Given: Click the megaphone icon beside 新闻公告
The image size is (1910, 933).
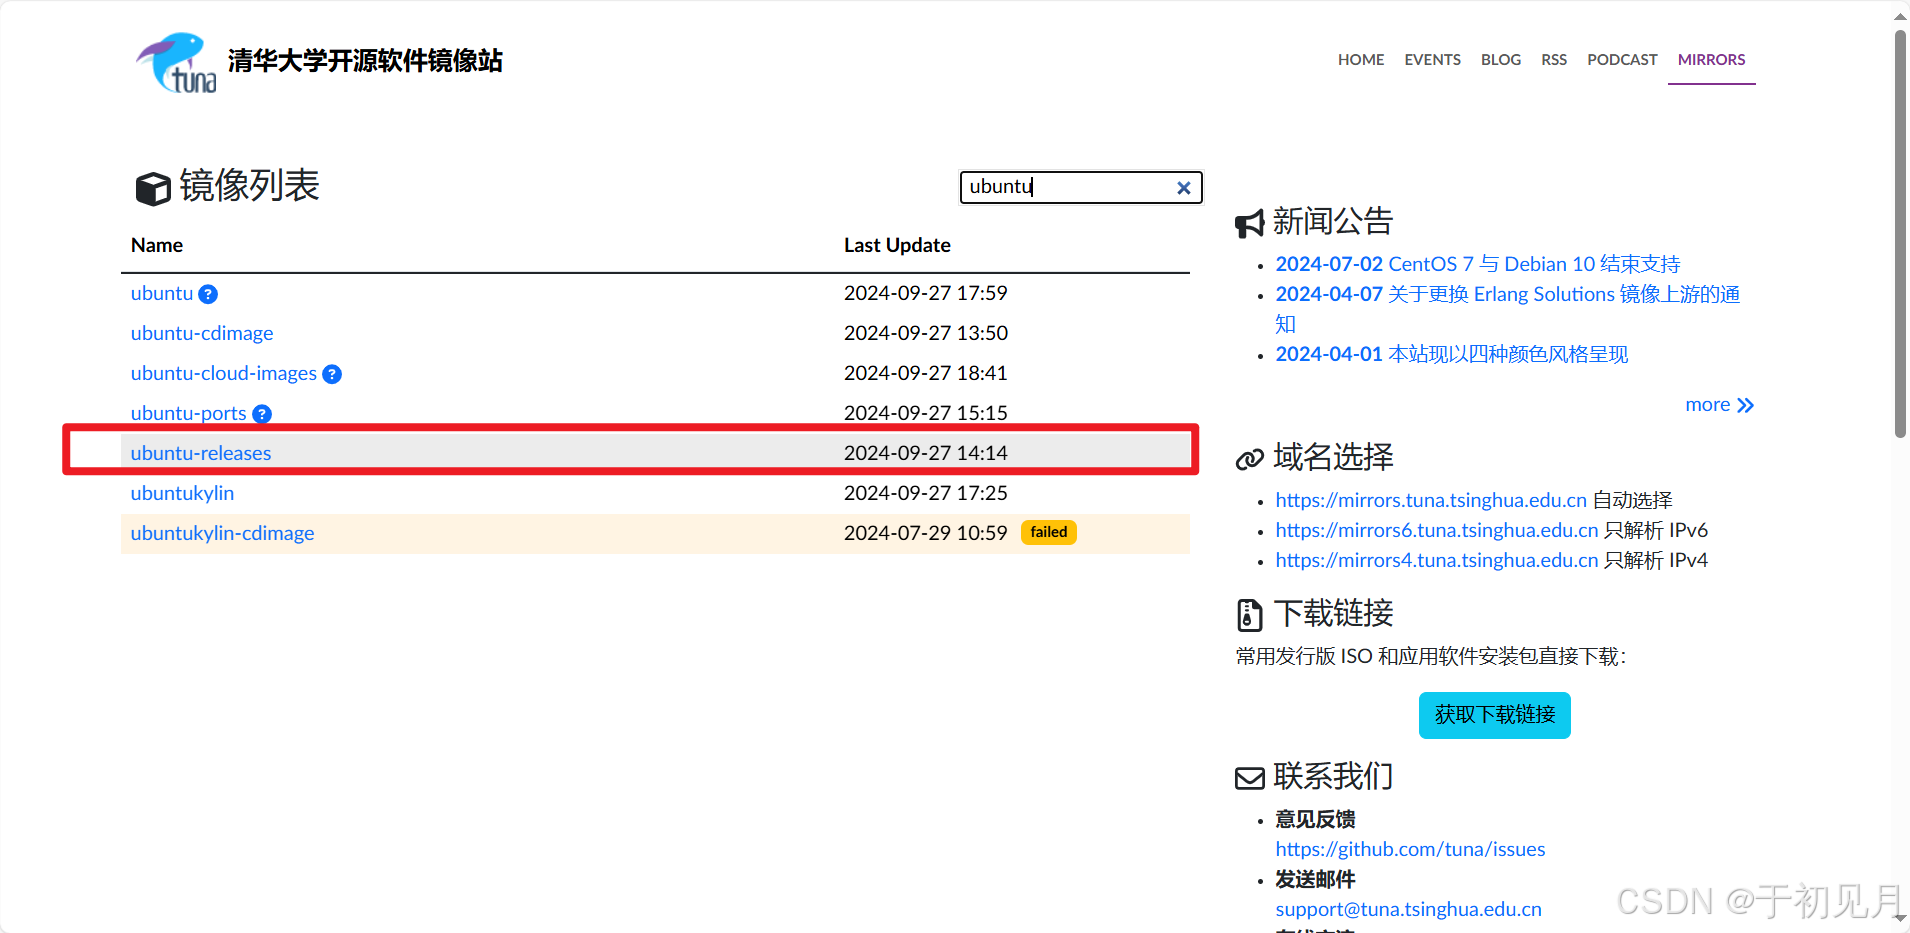Looking at the screenshot, I should coord(1250,223).
